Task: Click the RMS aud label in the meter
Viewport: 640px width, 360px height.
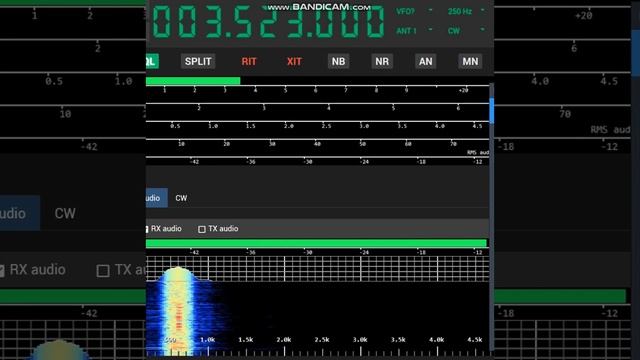Action: click(478, 153)
